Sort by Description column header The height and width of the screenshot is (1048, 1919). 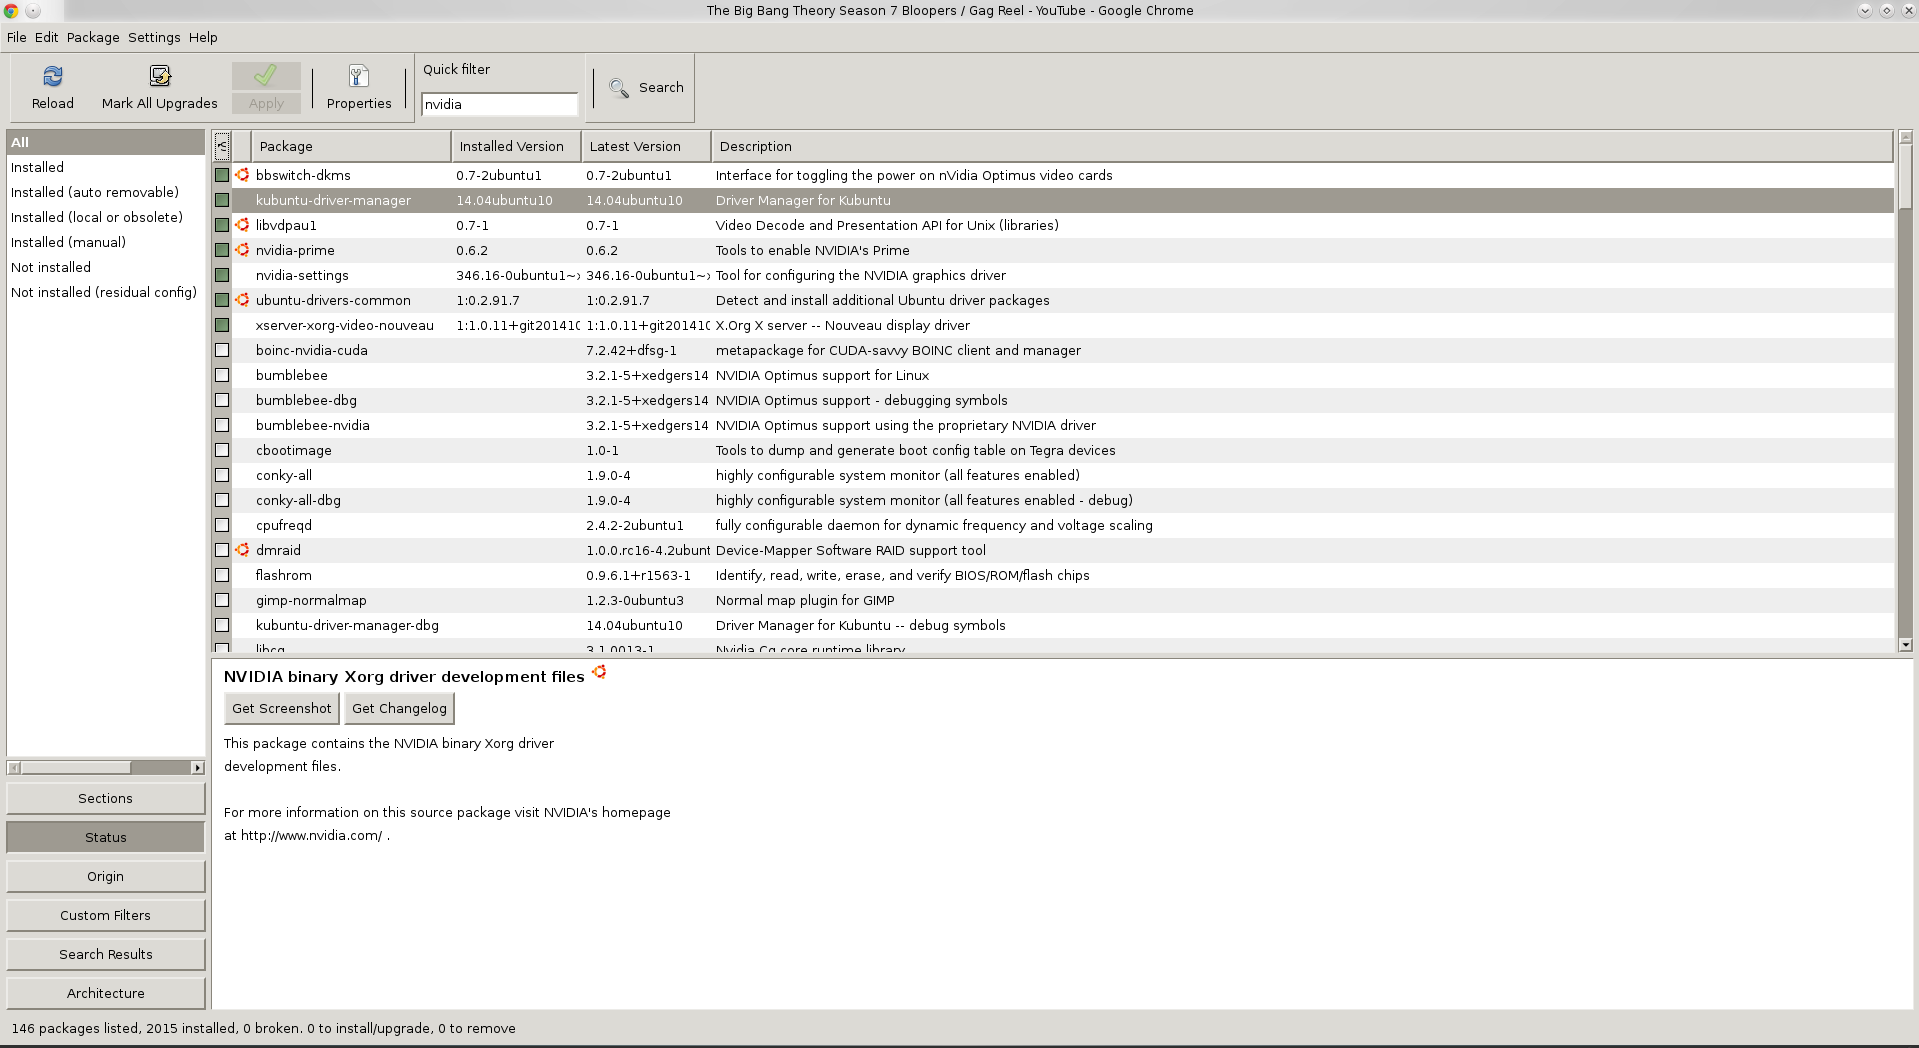tap(1302, 146)
